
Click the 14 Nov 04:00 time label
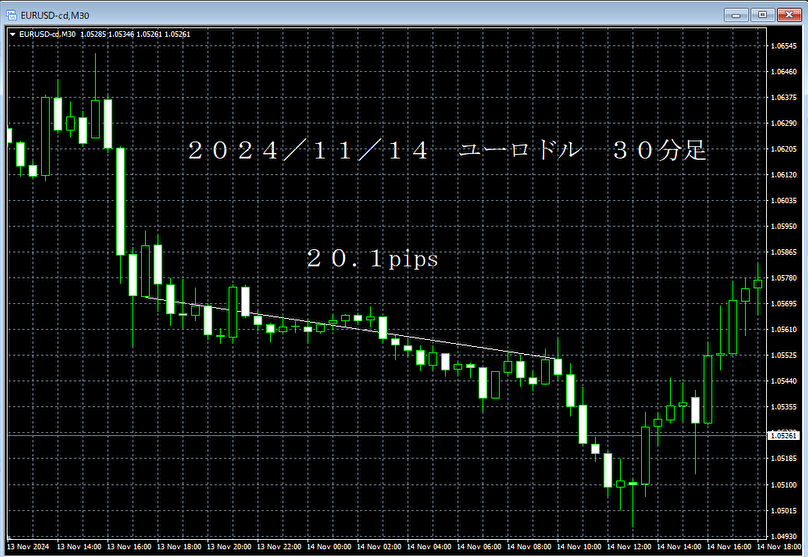tap(429, 546)
